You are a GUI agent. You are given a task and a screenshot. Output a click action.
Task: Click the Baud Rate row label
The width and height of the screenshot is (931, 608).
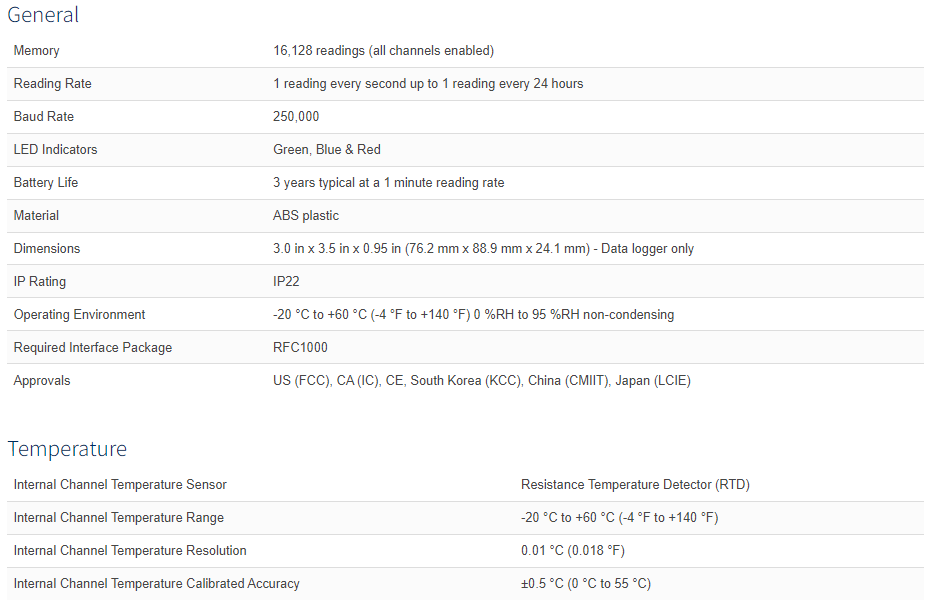(x=43, y=117)
